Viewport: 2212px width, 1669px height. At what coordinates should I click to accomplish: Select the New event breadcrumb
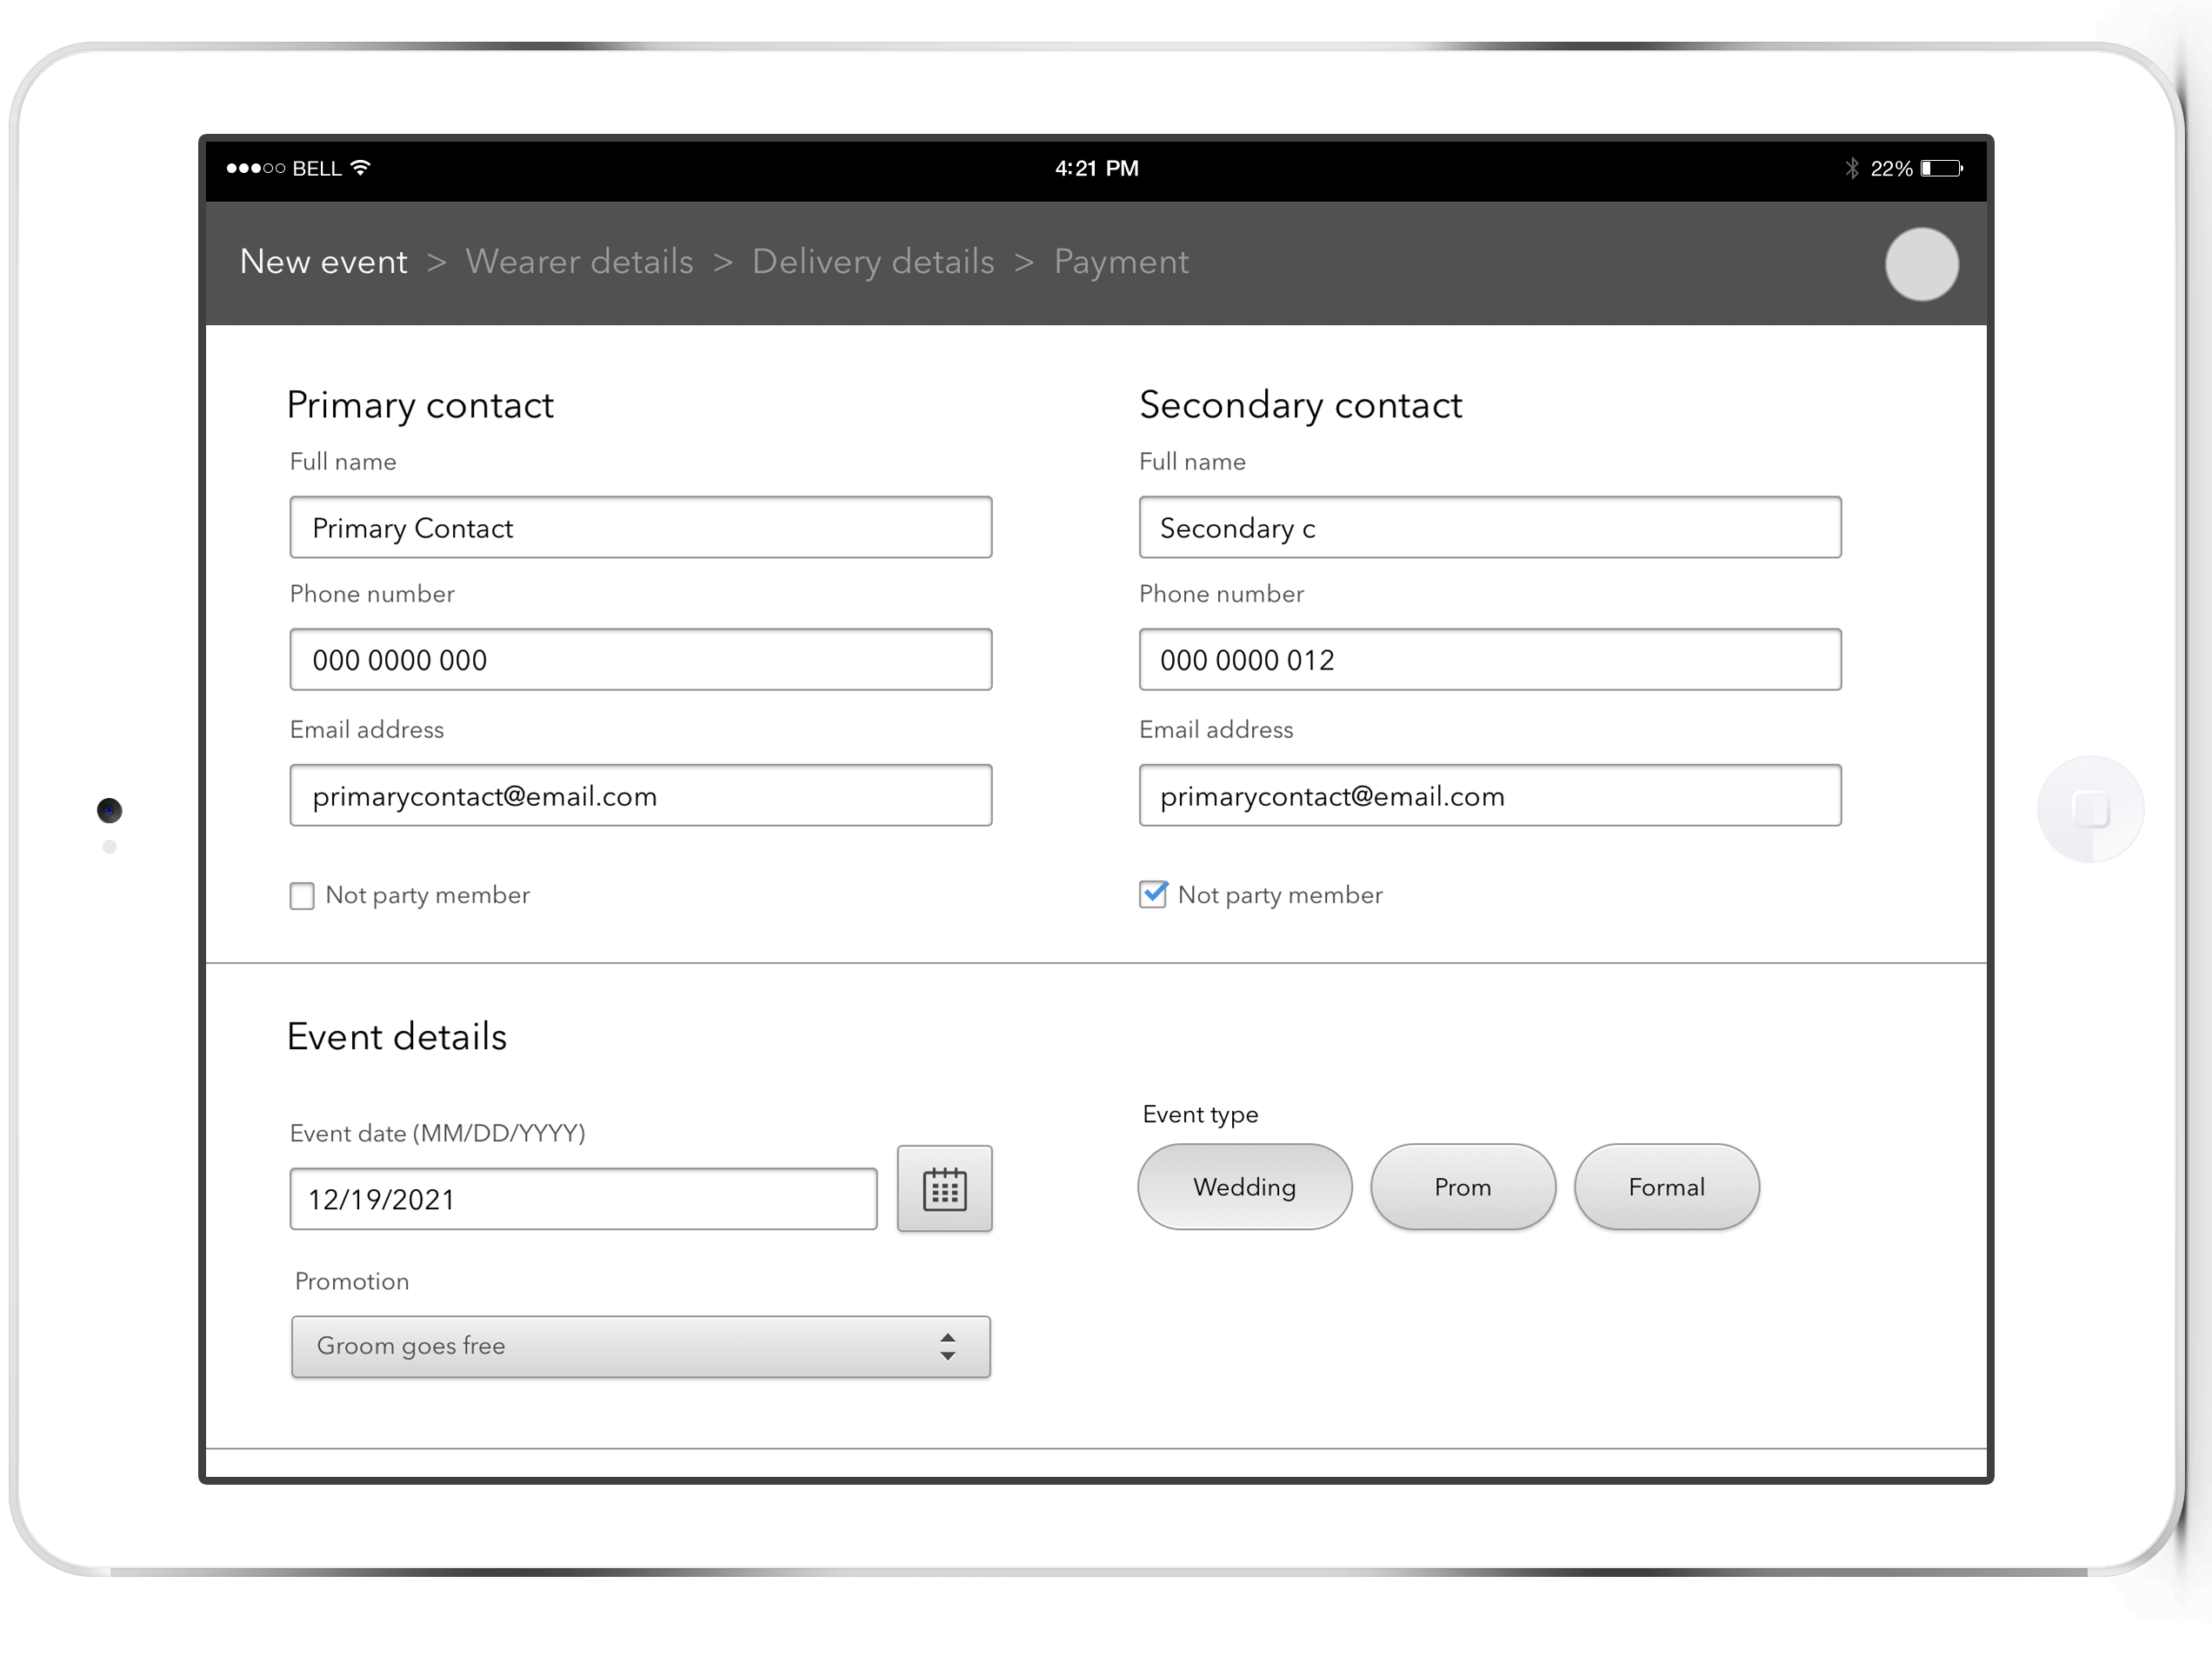click(x=323, y=262)
